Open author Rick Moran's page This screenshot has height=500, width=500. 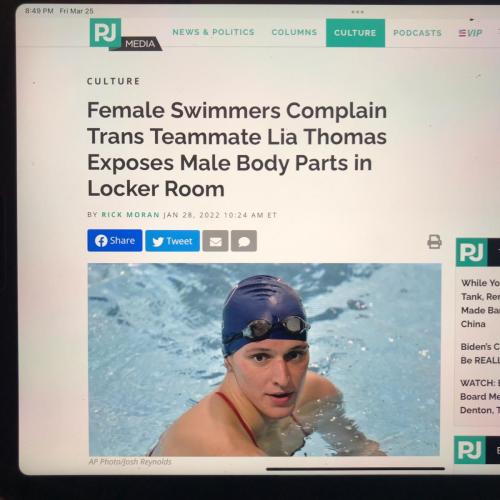[x=131, y=215]
